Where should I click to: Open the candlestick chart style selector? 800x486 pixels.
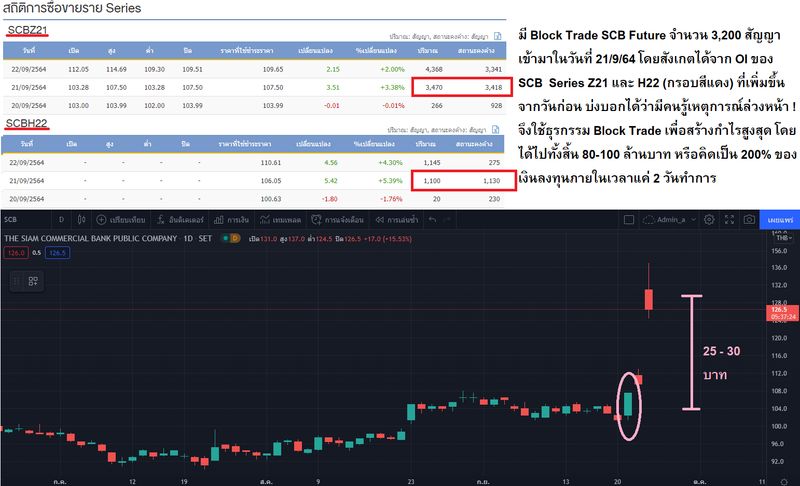coord(81,220)
